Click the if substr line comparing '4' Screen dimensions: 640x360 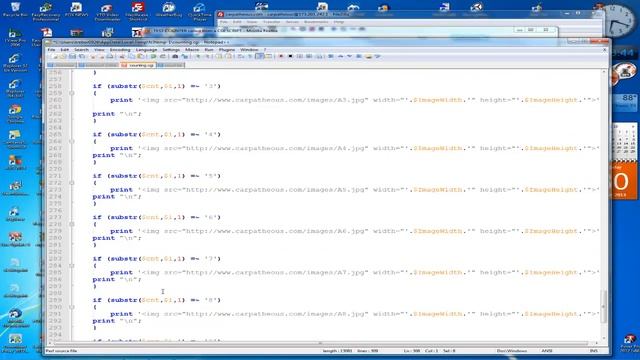[157, 135]
